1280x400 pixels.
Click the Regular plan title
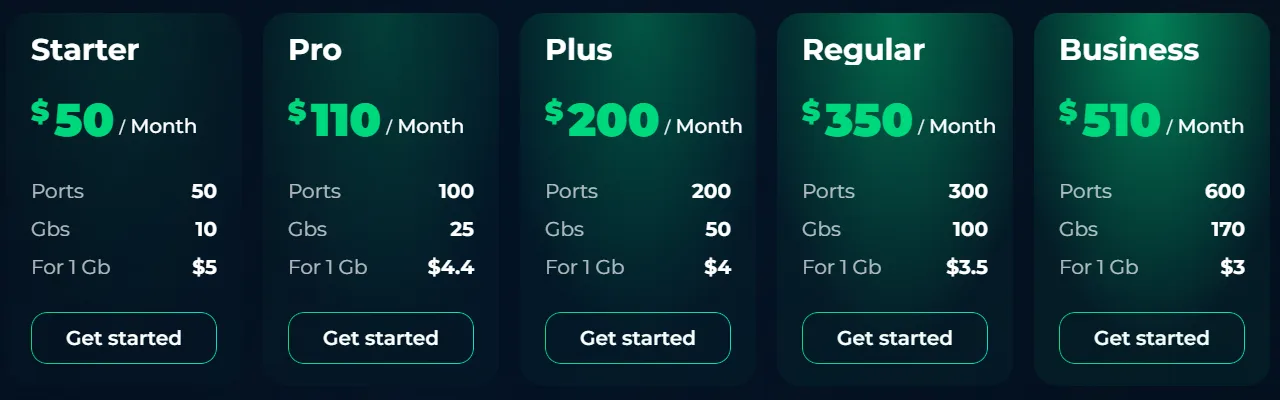tap(863, 50)
